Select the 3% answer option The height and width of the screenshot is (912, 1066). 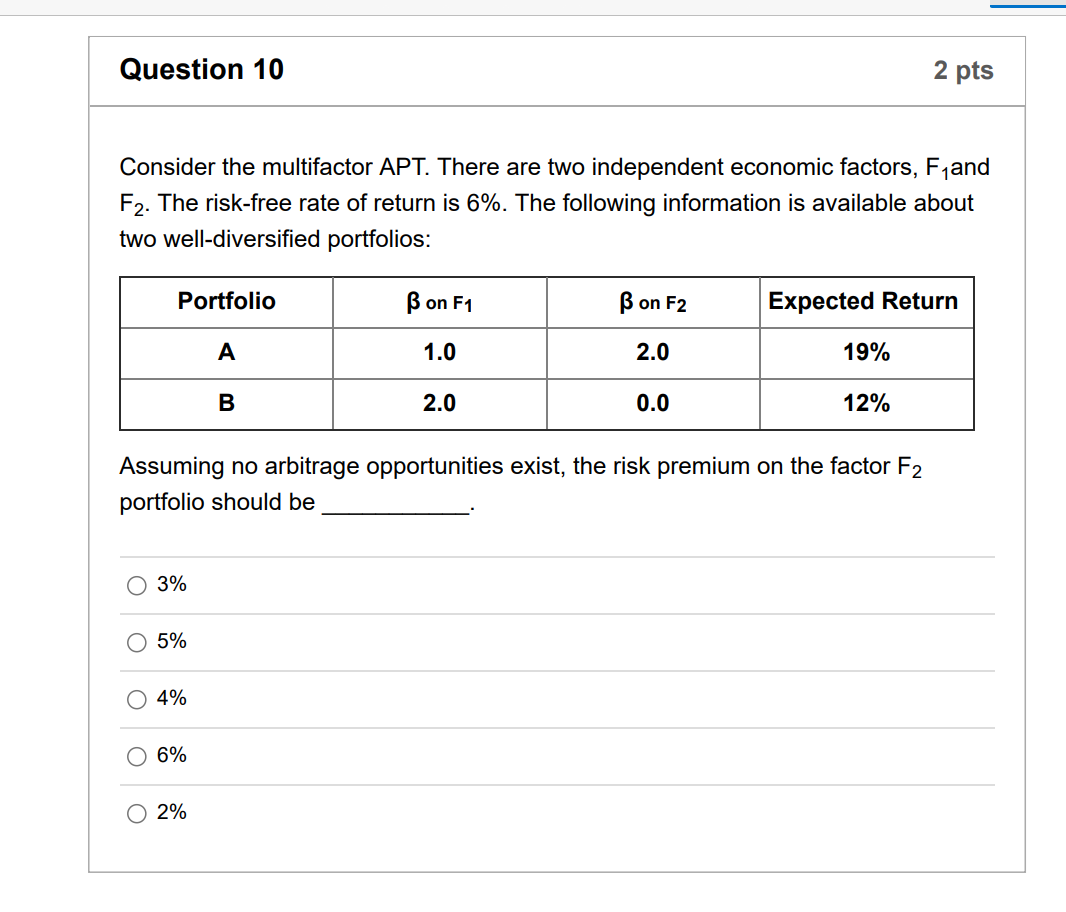click(137, 585)
